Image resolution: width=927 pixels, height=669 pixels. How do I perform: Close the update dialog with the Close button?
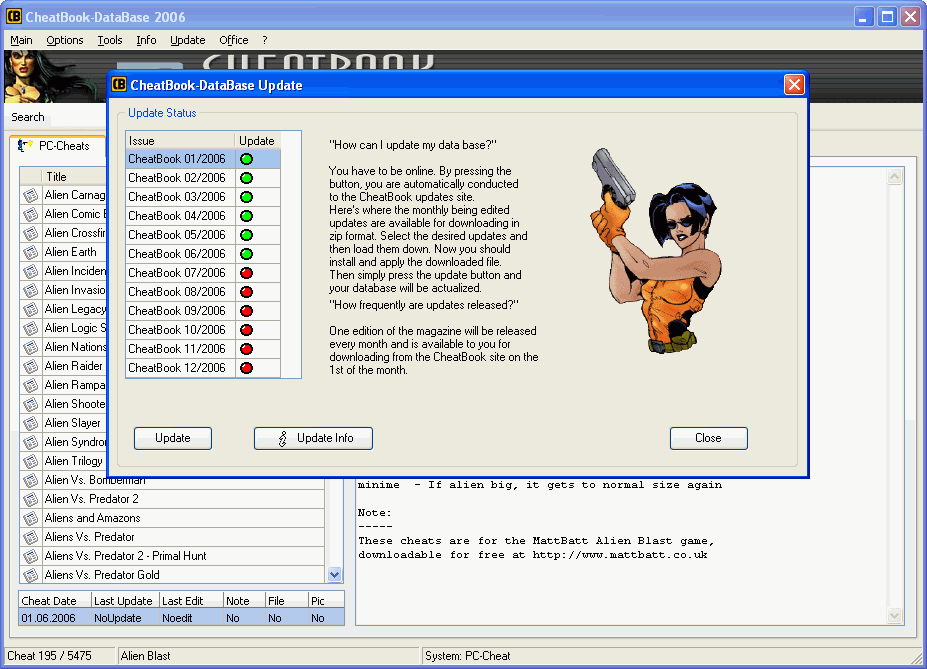tap(708, 438)
